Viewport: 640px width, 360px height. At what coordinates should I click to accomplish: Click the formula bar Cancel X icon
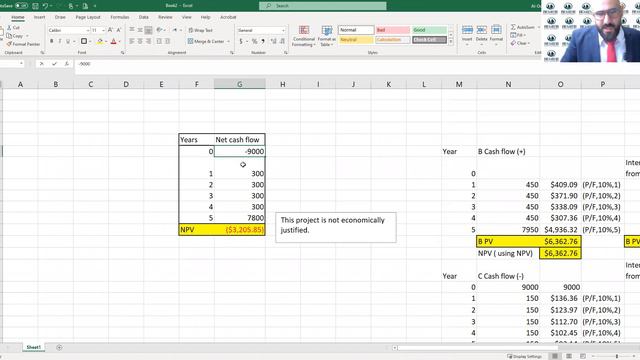click(x=41, y=64)
